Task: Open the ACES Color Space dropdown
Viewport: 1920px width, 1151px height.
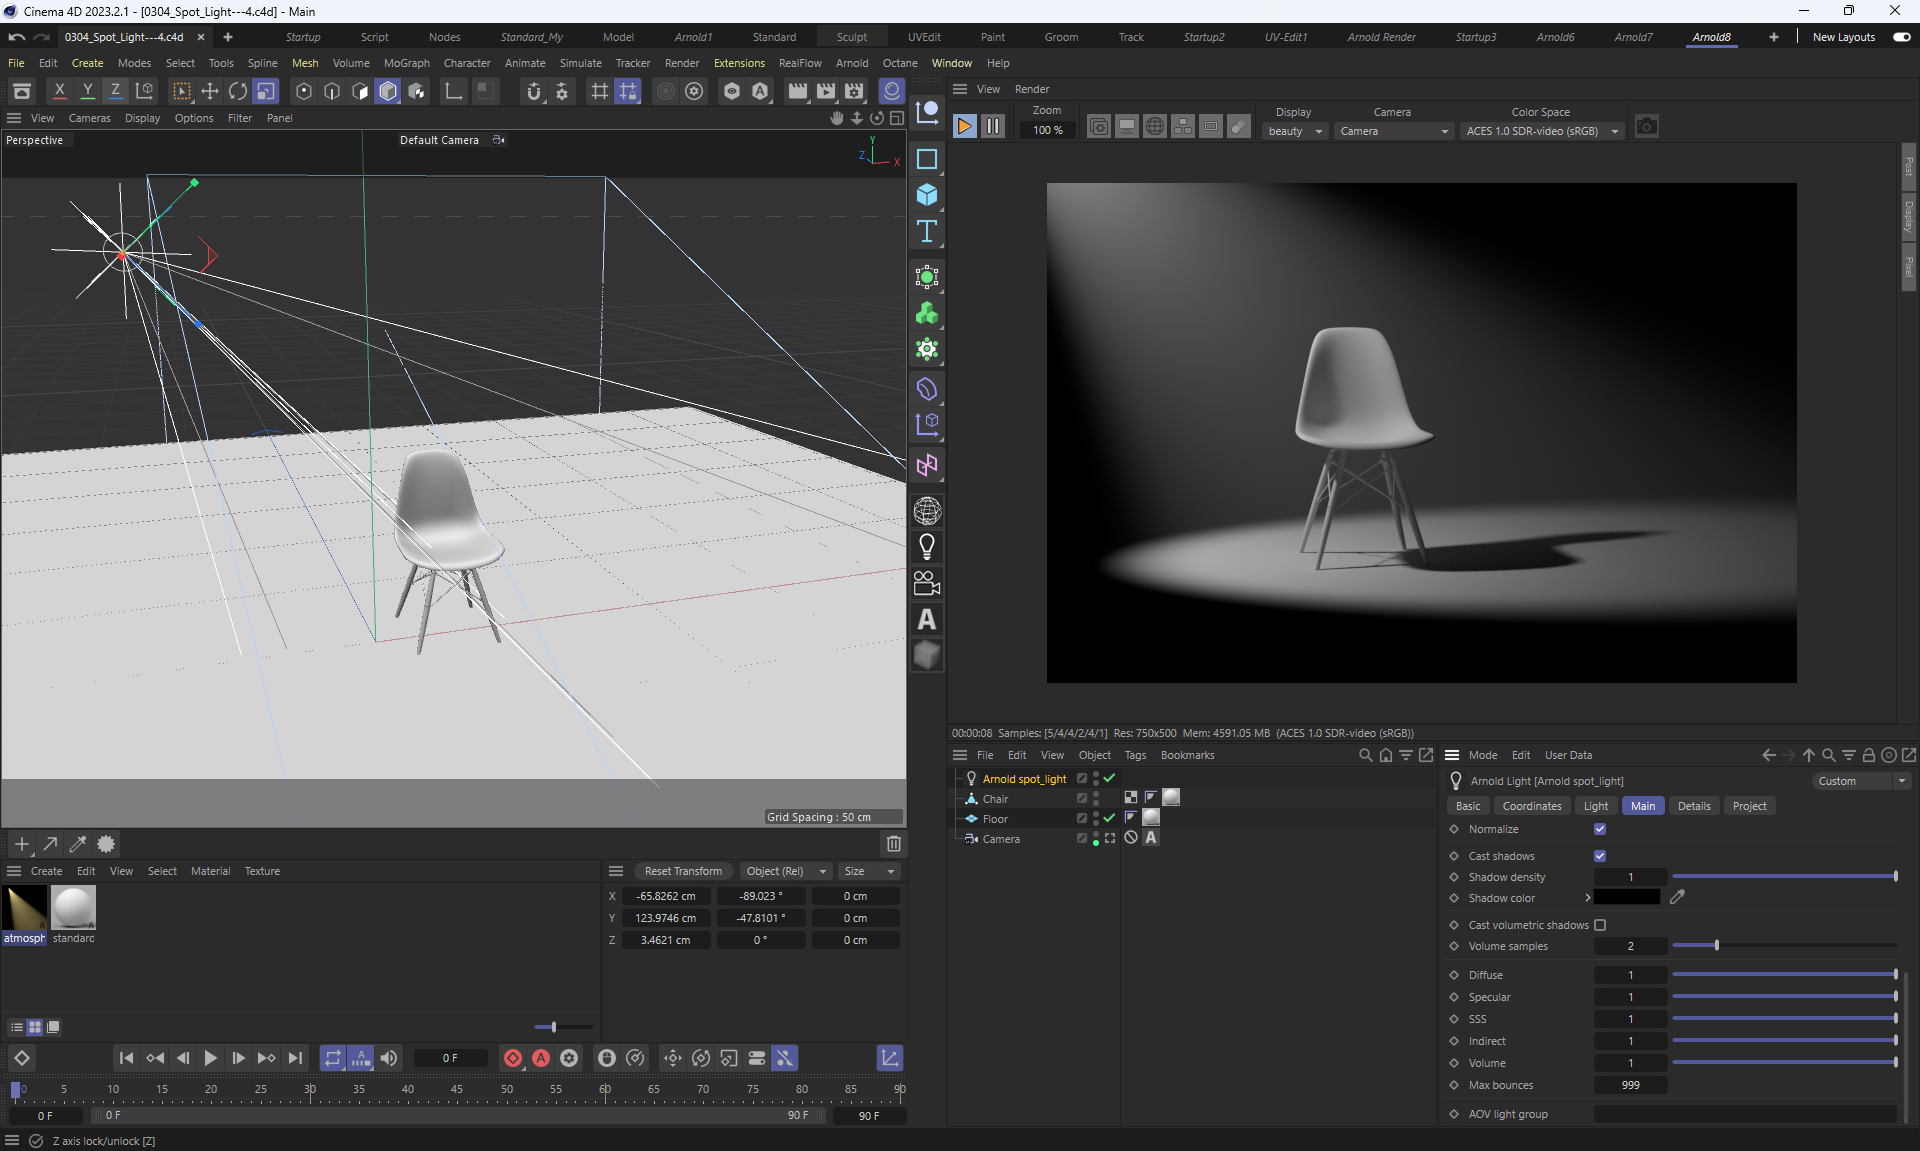Action: click(x=1541, y=131)
